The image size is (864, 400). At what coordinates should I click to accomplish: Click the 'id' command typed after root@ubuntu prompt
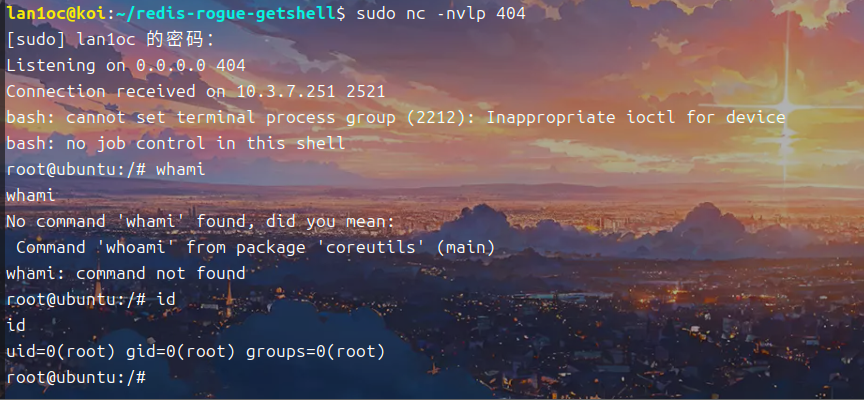[166, 300]
